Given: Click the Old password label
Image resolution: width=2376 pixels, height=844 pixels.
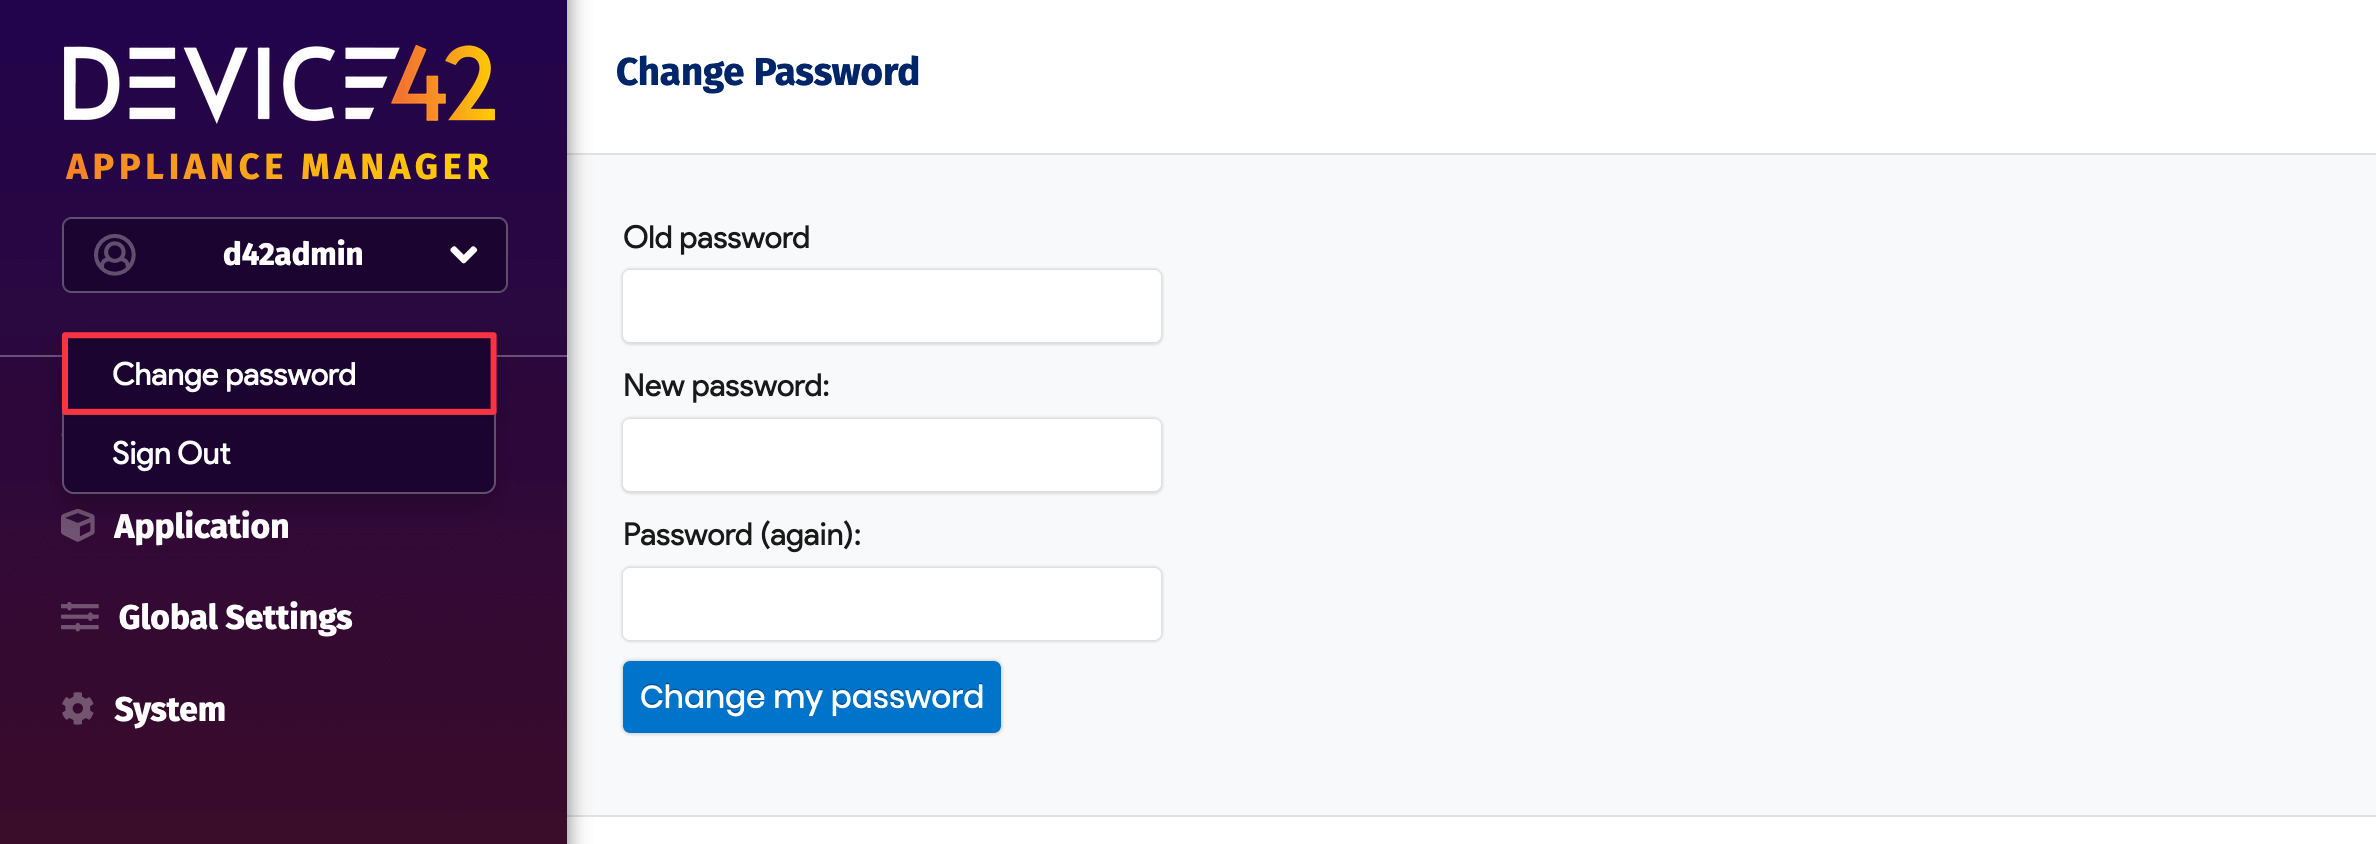Looking at the screenshot, I should coord(715,237).
